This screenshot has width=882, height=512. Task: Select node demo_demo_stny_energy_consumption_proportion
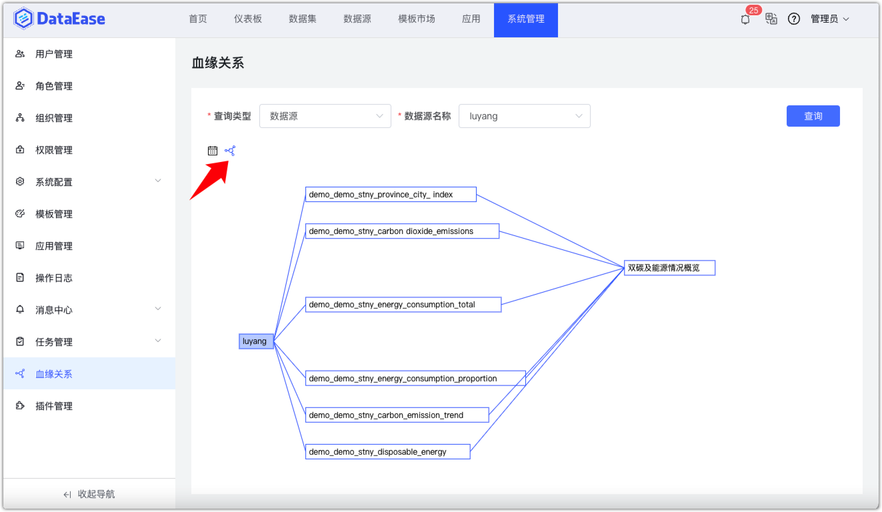(x=415, y=378)
